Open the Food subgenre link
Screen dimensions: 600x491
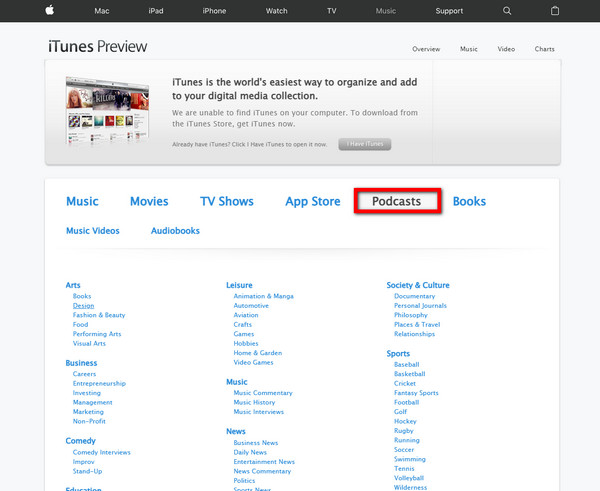80,325
